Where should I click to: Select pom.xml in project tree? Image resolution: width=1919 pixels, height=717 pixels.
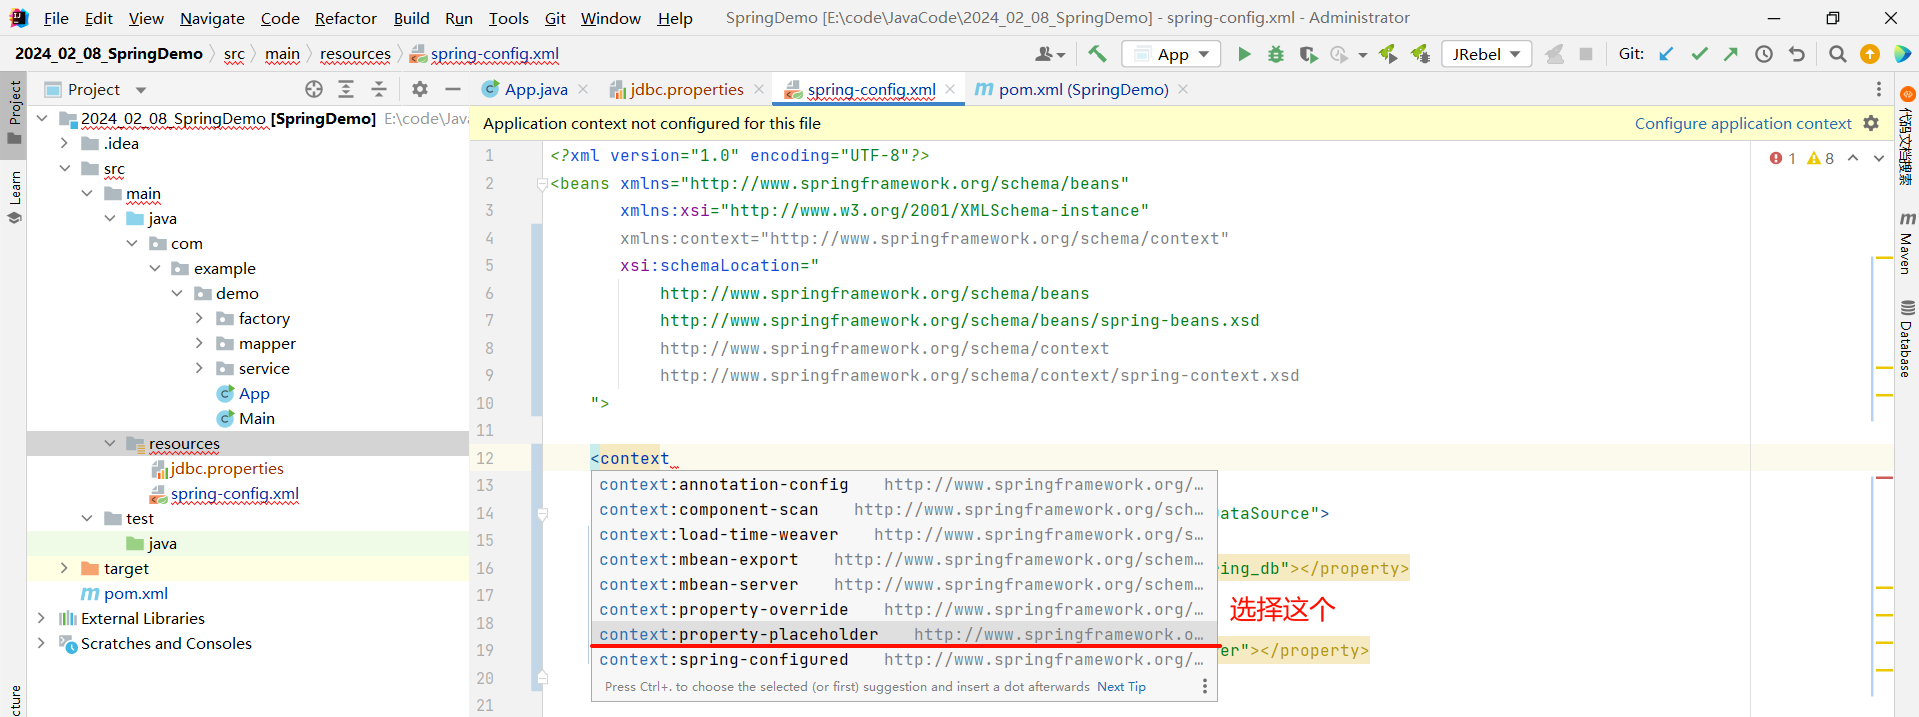[135, 593]
